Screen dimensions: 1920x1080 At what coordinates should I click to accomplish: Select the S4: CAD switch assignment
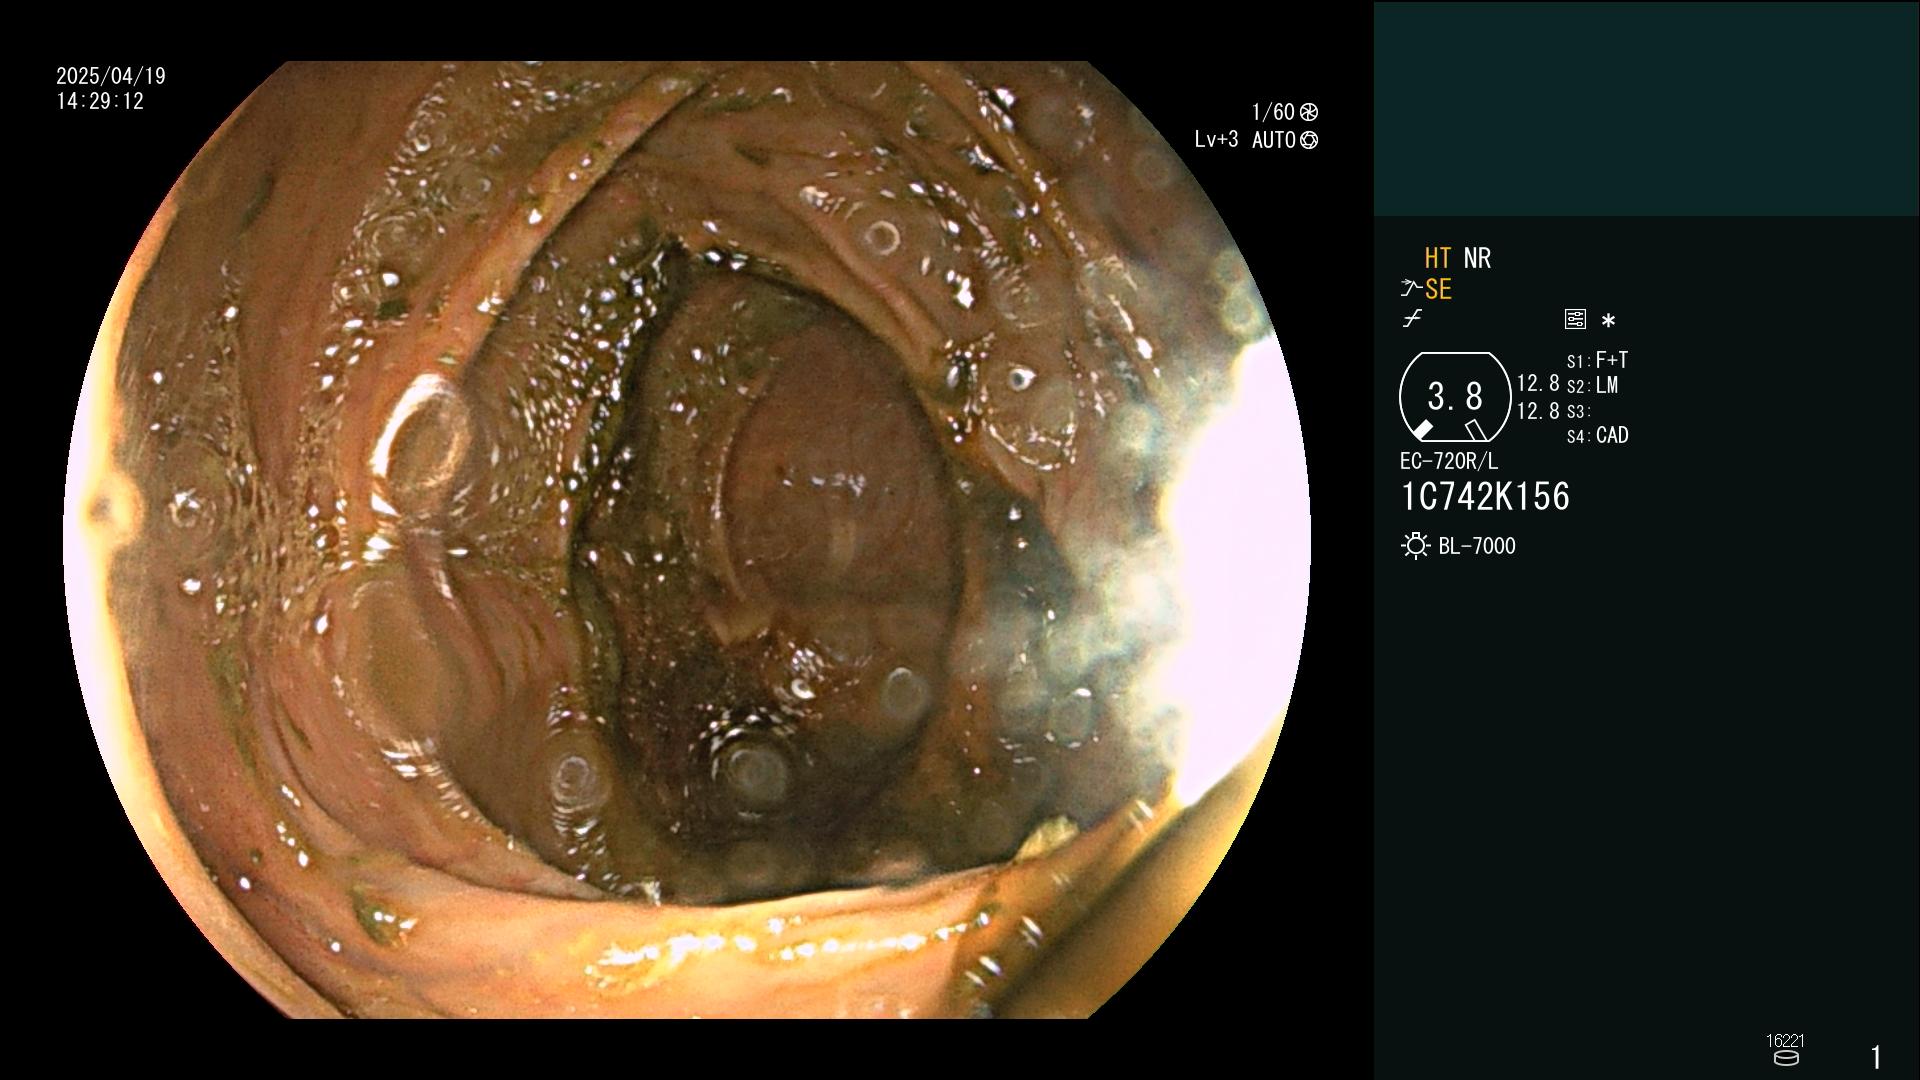[1597, 436]
